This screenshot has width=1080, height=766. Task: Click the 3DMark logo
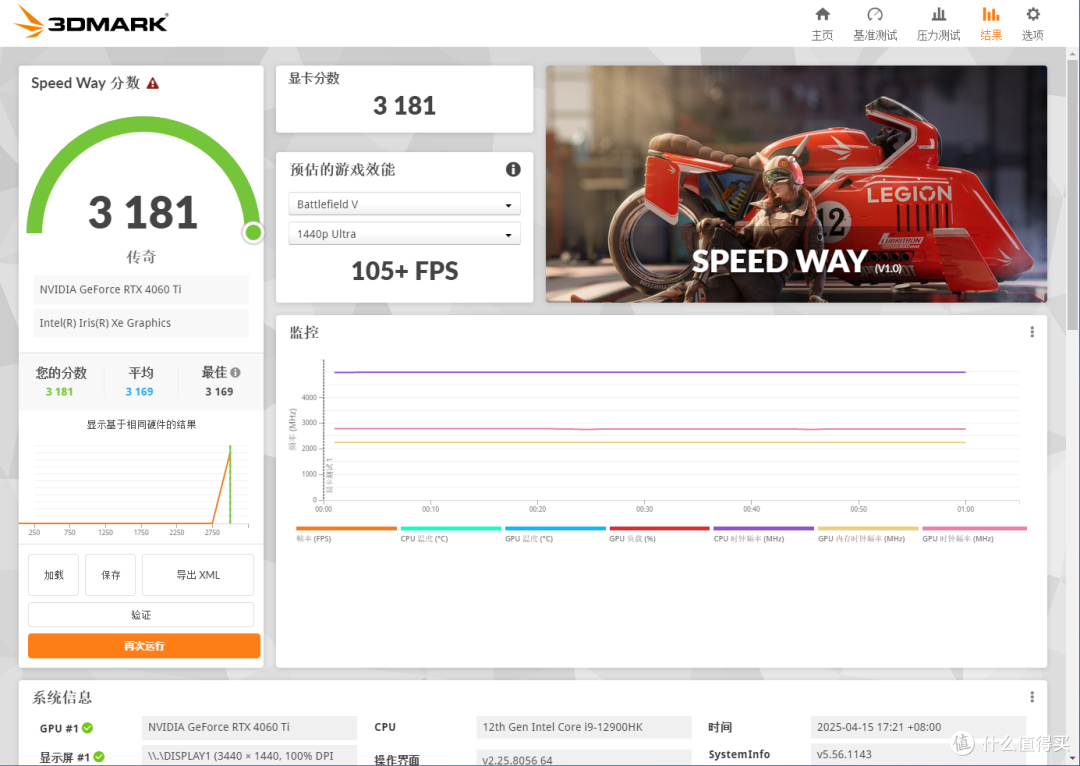(x=91, y=22)
